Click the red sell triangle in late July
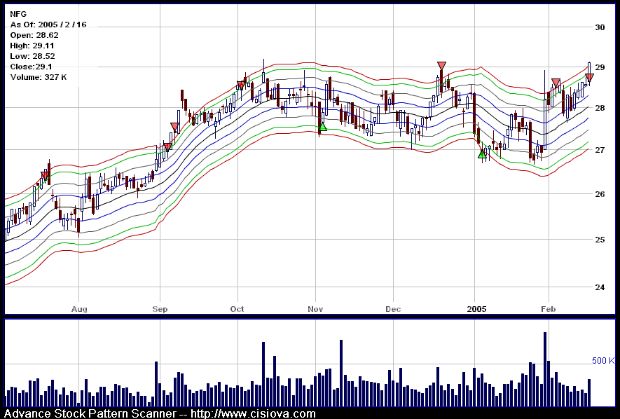The image size is (620, 419). point(45,175)
